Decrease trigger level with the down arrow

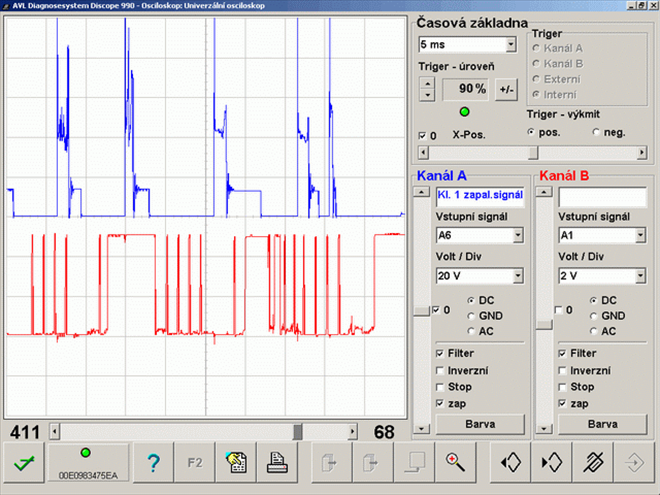(x=427, y=95)
